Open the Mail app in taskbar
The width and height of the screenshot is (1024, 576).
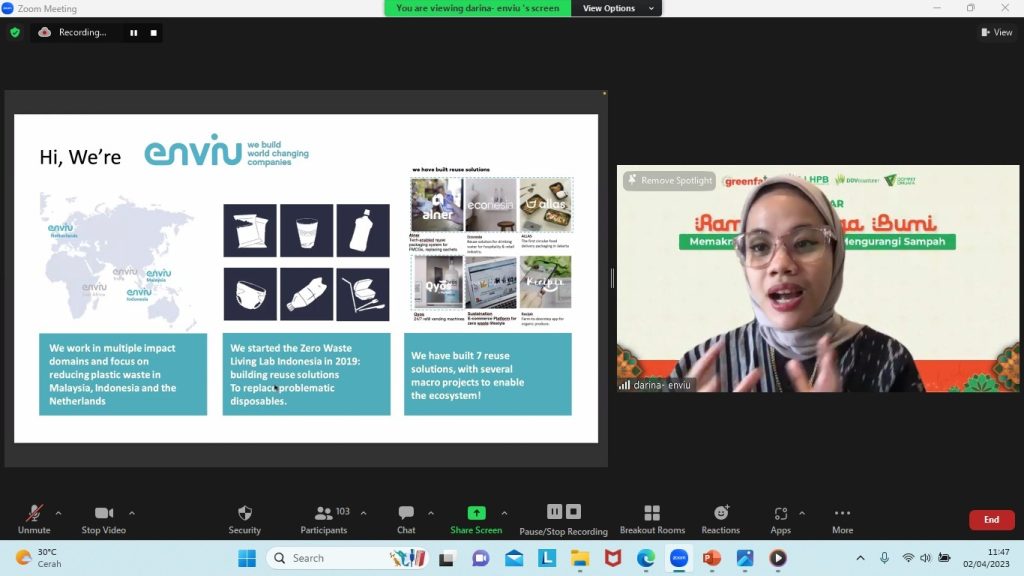pyautogui.click(x=514, y=558)
